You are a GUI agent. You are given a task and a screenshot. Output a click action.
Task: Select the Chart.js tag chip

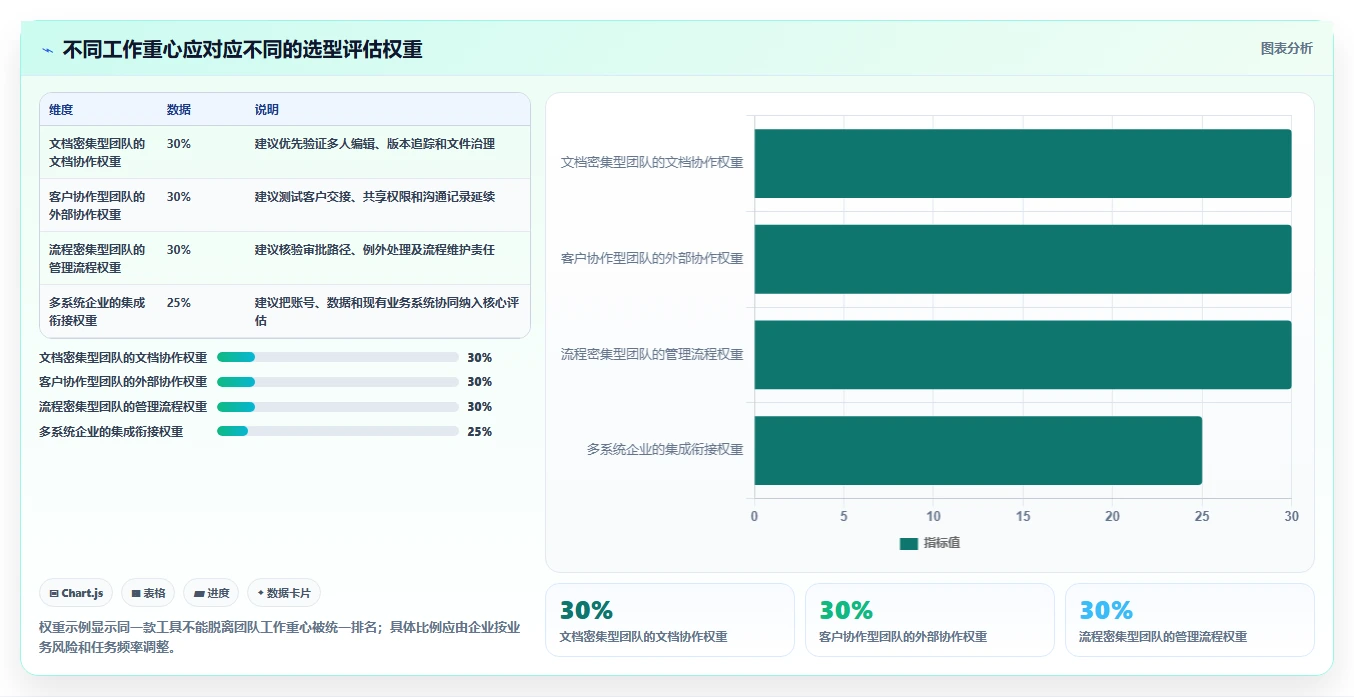(x=76, y=593)
